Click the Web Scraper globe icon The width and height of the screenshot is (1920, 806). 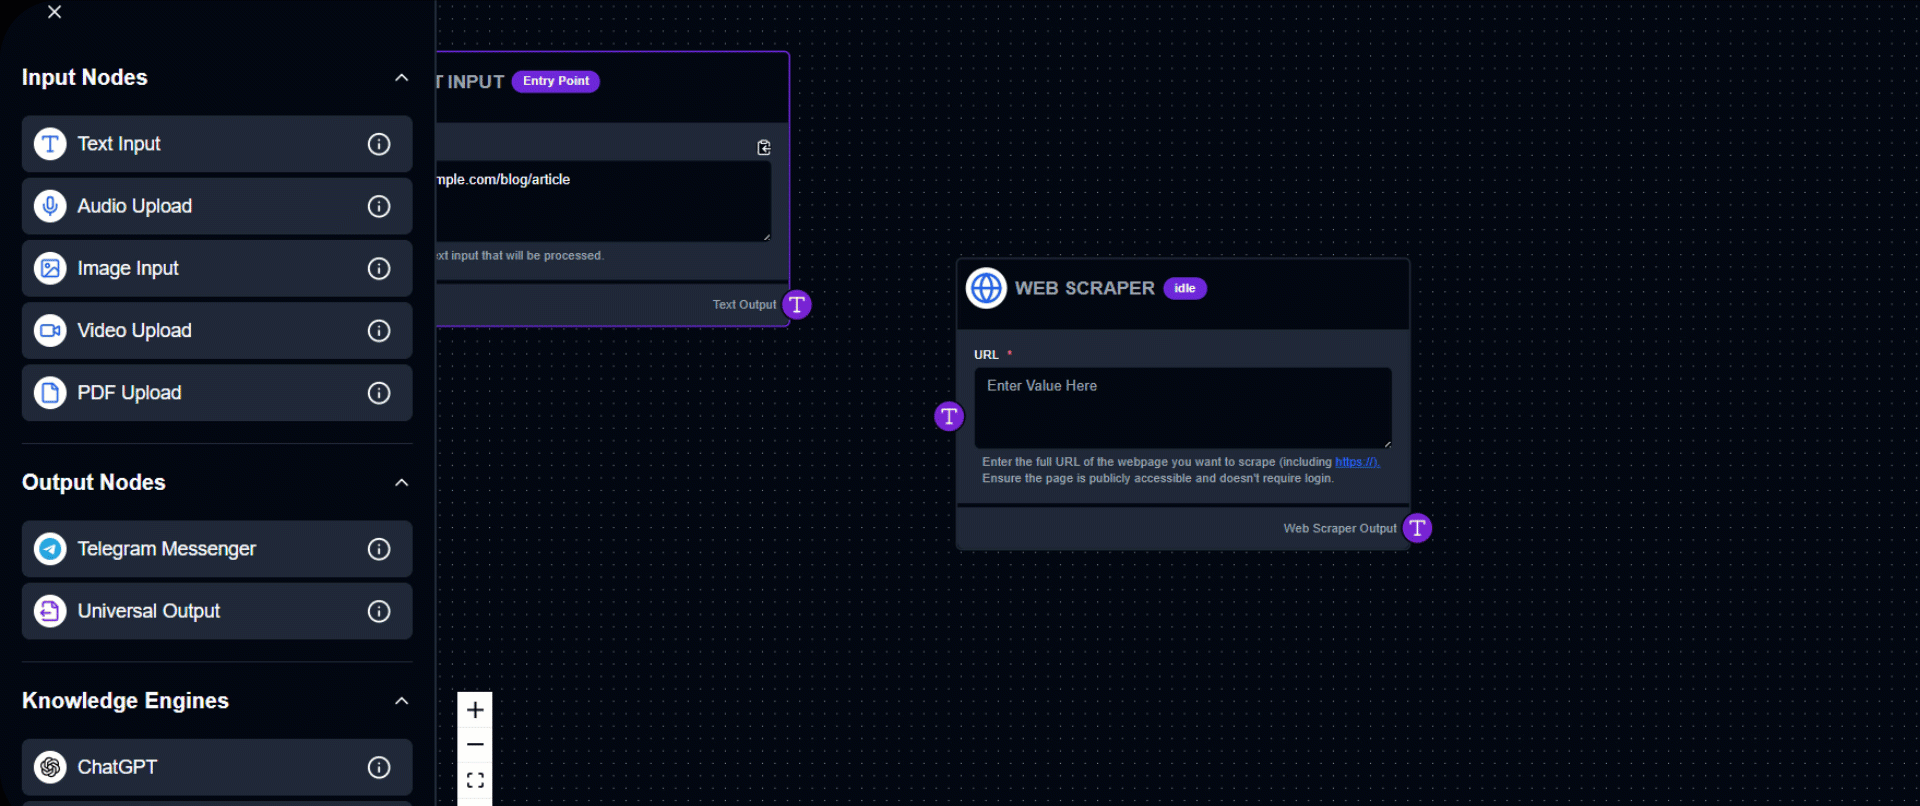[x=986, y=289]
